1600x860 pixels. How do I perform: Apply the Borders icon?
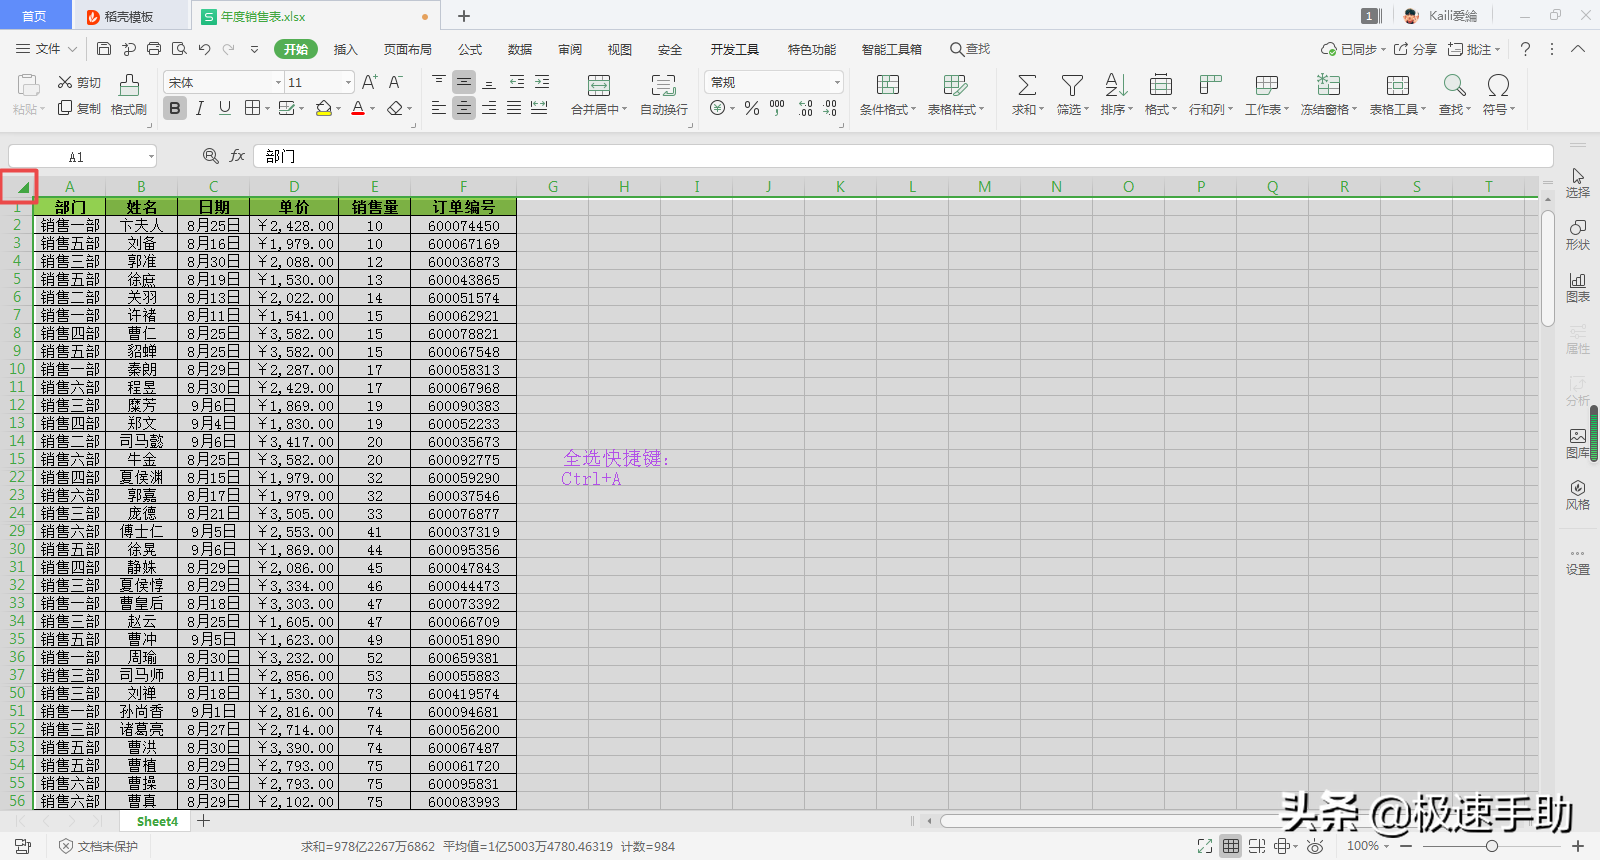coord(252,108)
